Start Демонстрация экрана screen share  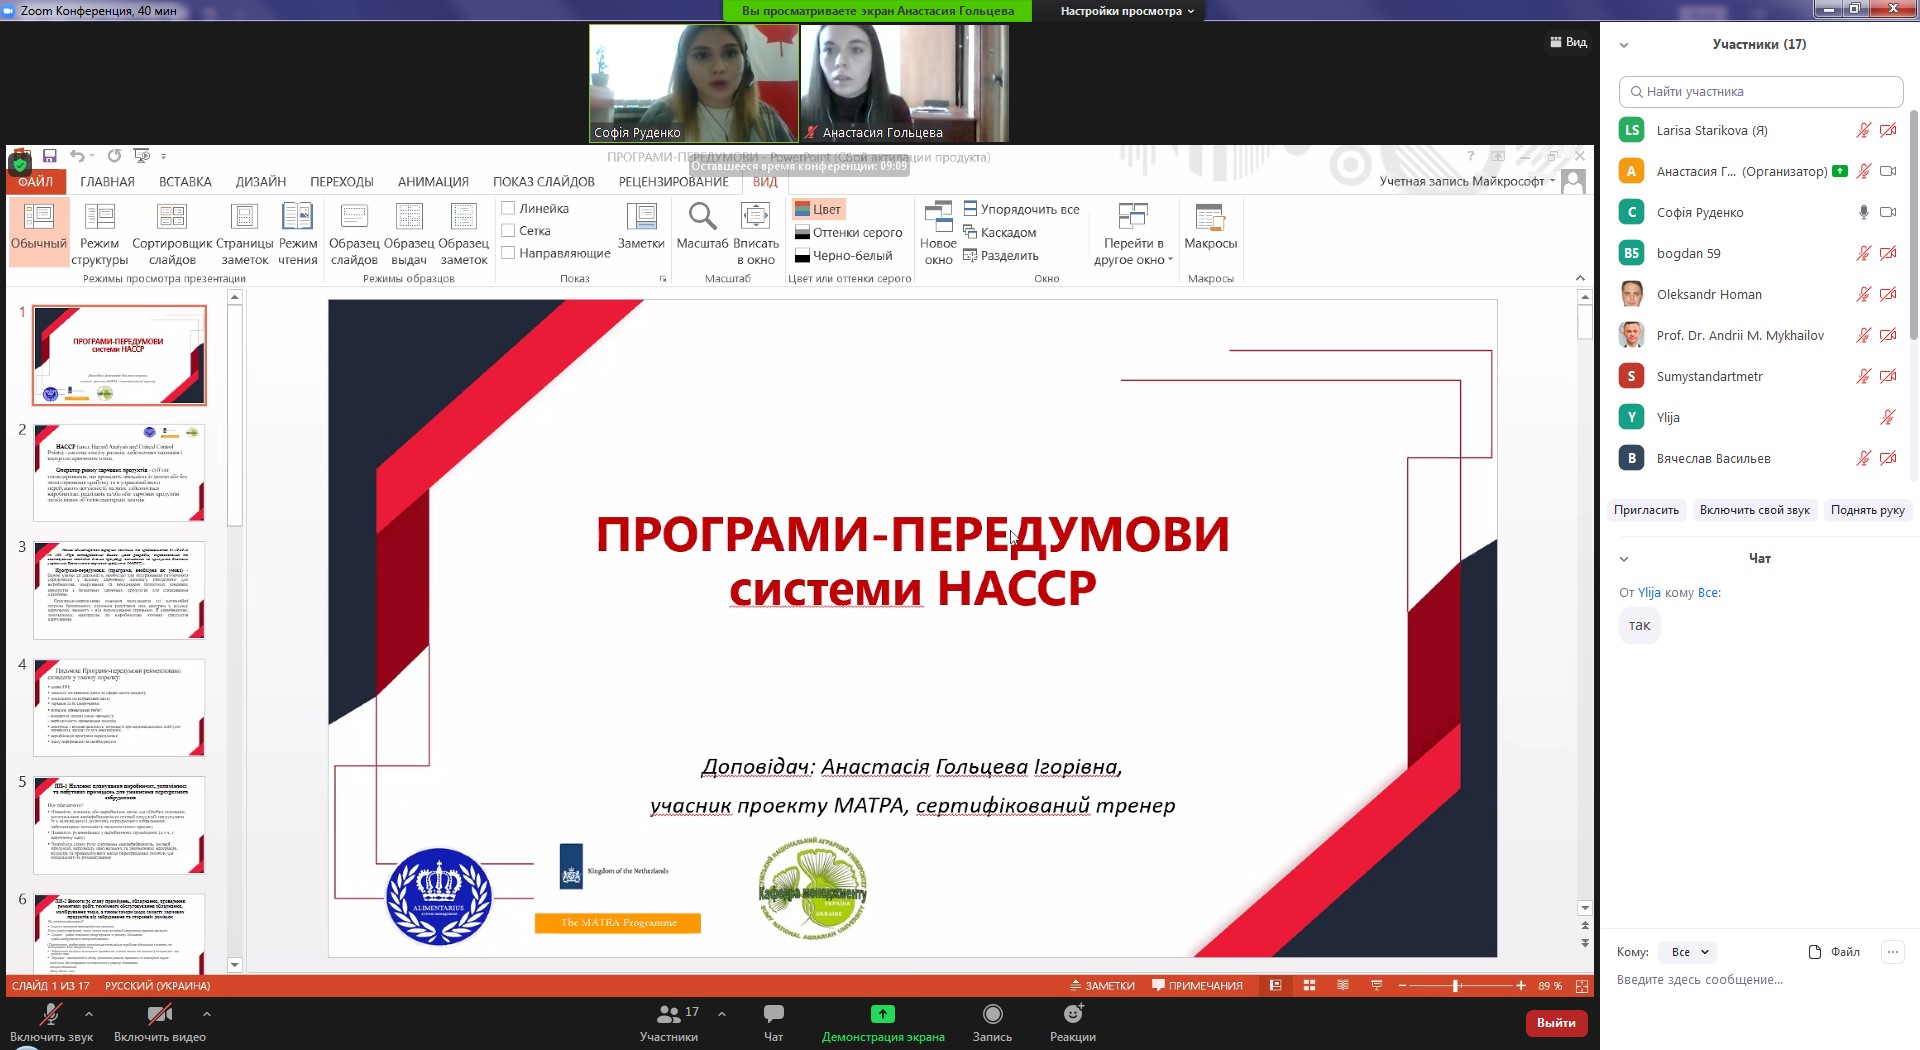click(883, 1023)
